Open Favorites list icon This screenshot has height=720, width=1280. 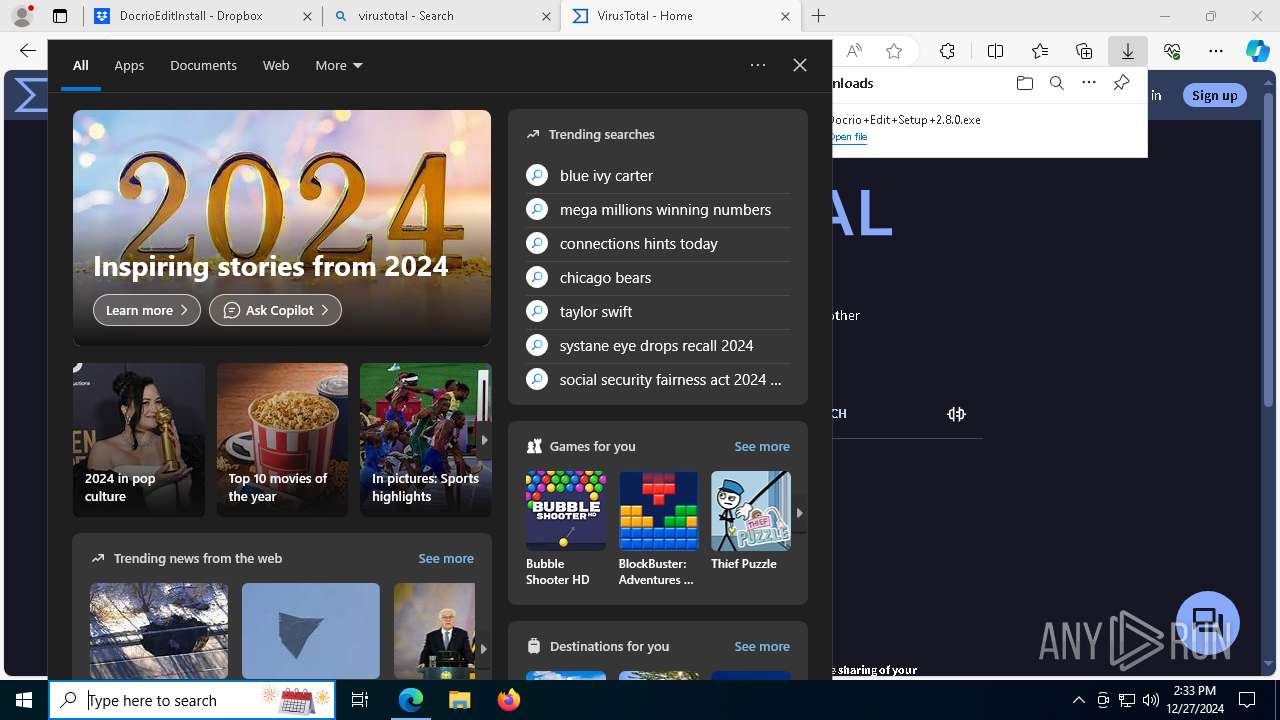[1040, 51]
